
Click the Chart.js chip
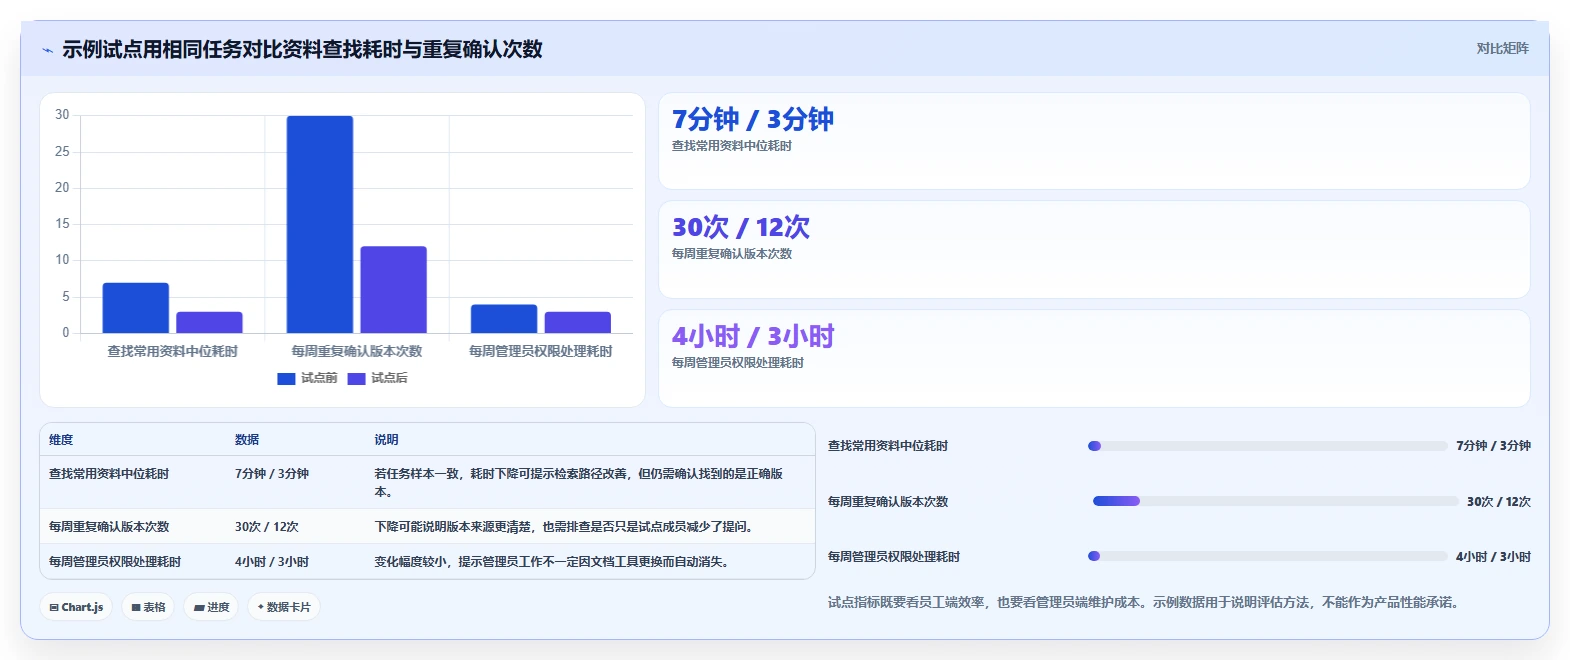click(76, 607)
